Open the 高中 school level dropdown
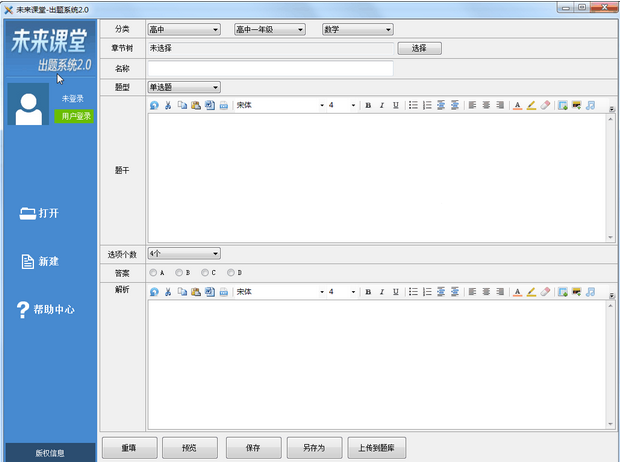 (184, 29)
